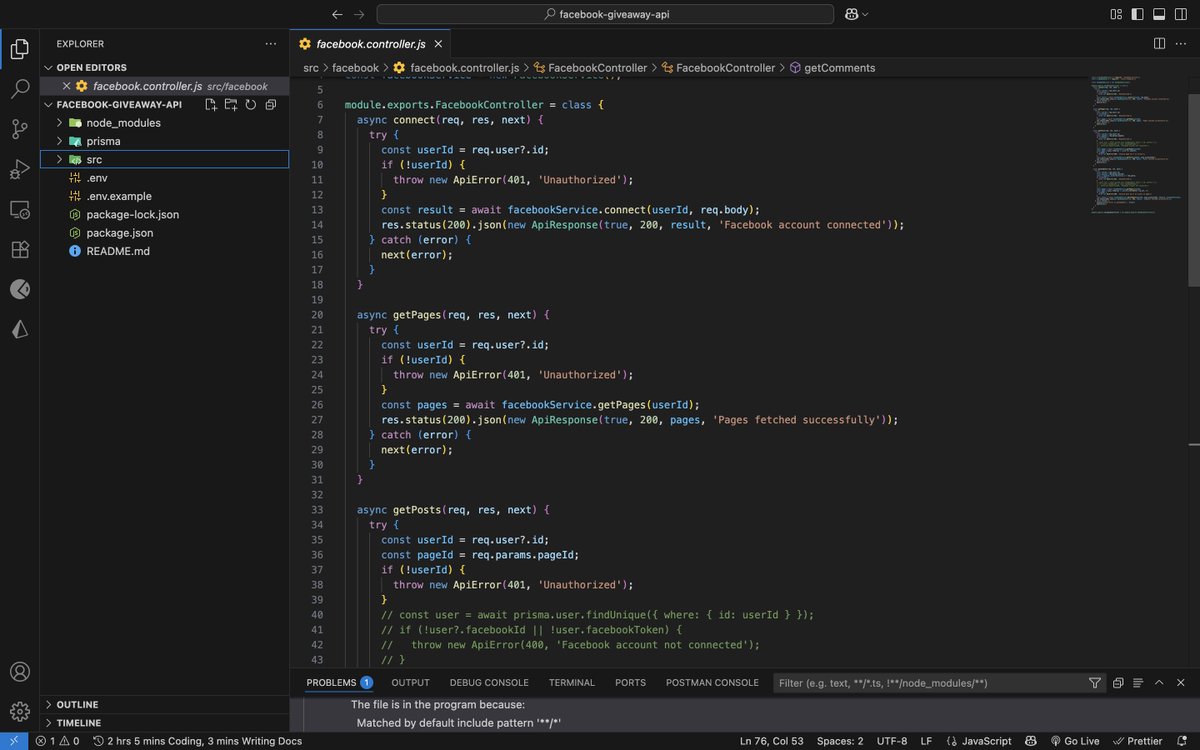Click the New File icon in explorer
Viewport: 1200px width, 750px height.
tap(211, 104)
